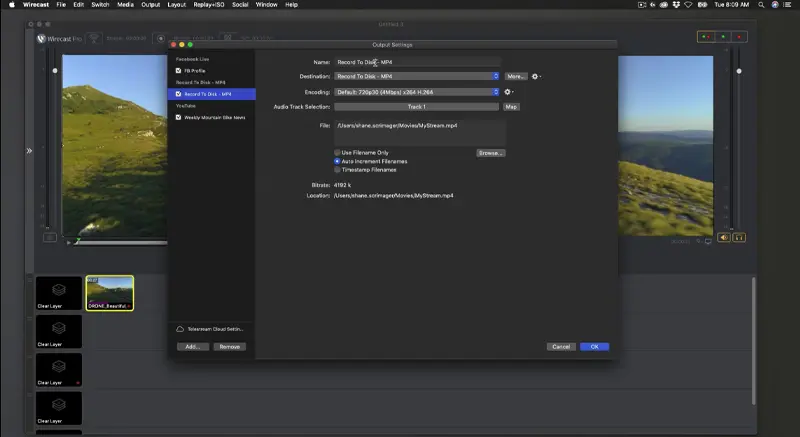Toggle the Record To Disk - MP4 checkbox
This screenshot has height=437, width=800.
(x=178, y=94)
